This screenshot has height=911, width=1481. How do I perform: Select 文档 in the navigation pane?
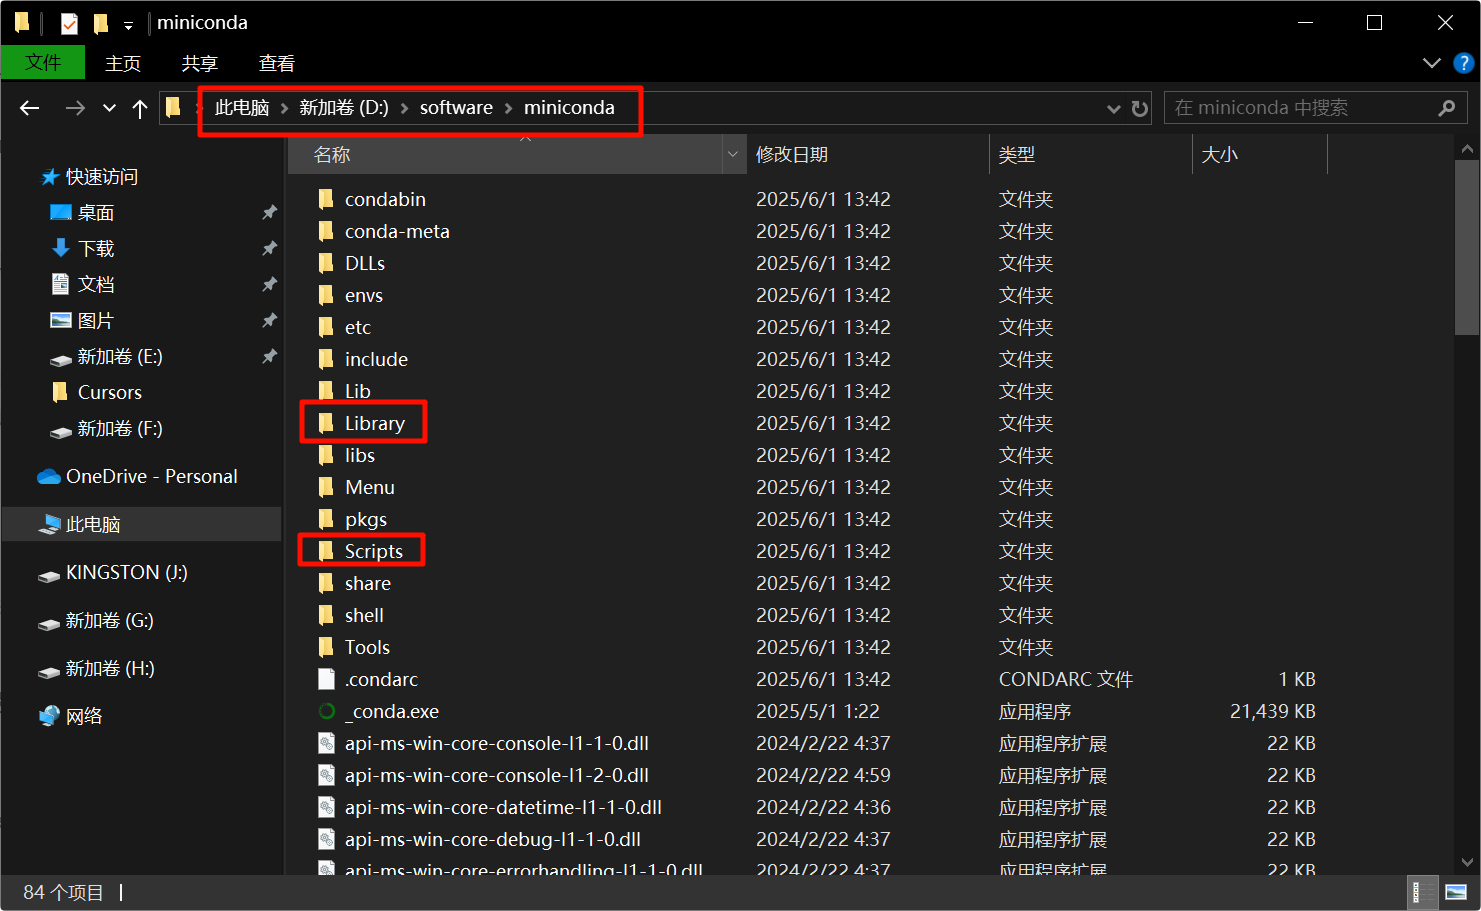[x=96, y=285]
